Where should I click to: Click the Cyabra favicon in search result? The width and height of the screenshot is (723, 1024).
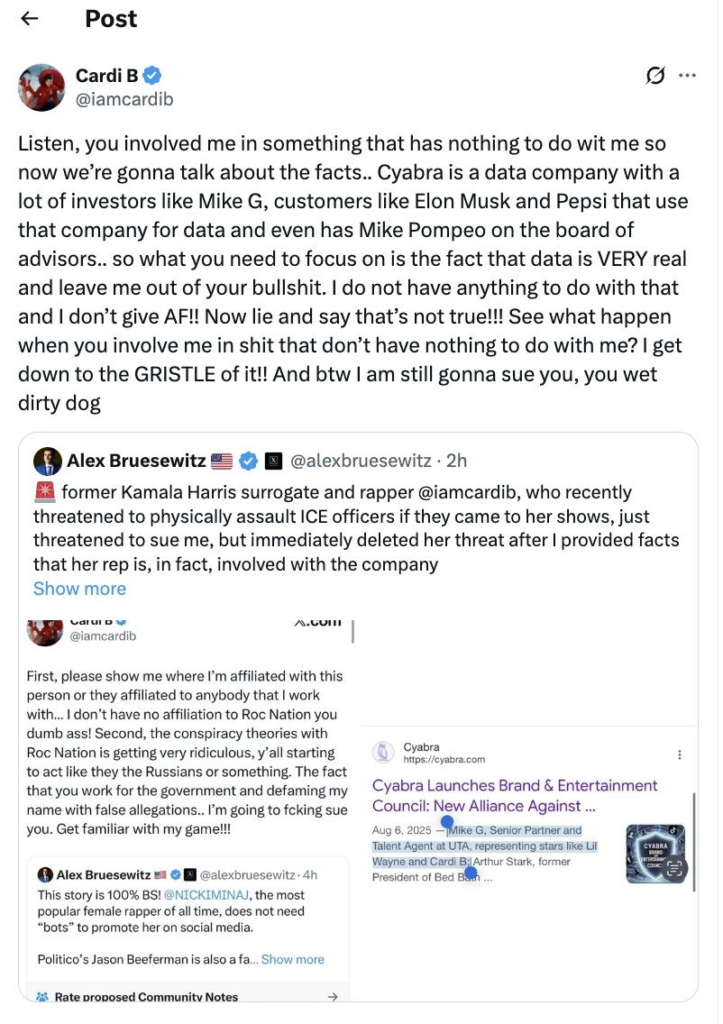point(382,752)
